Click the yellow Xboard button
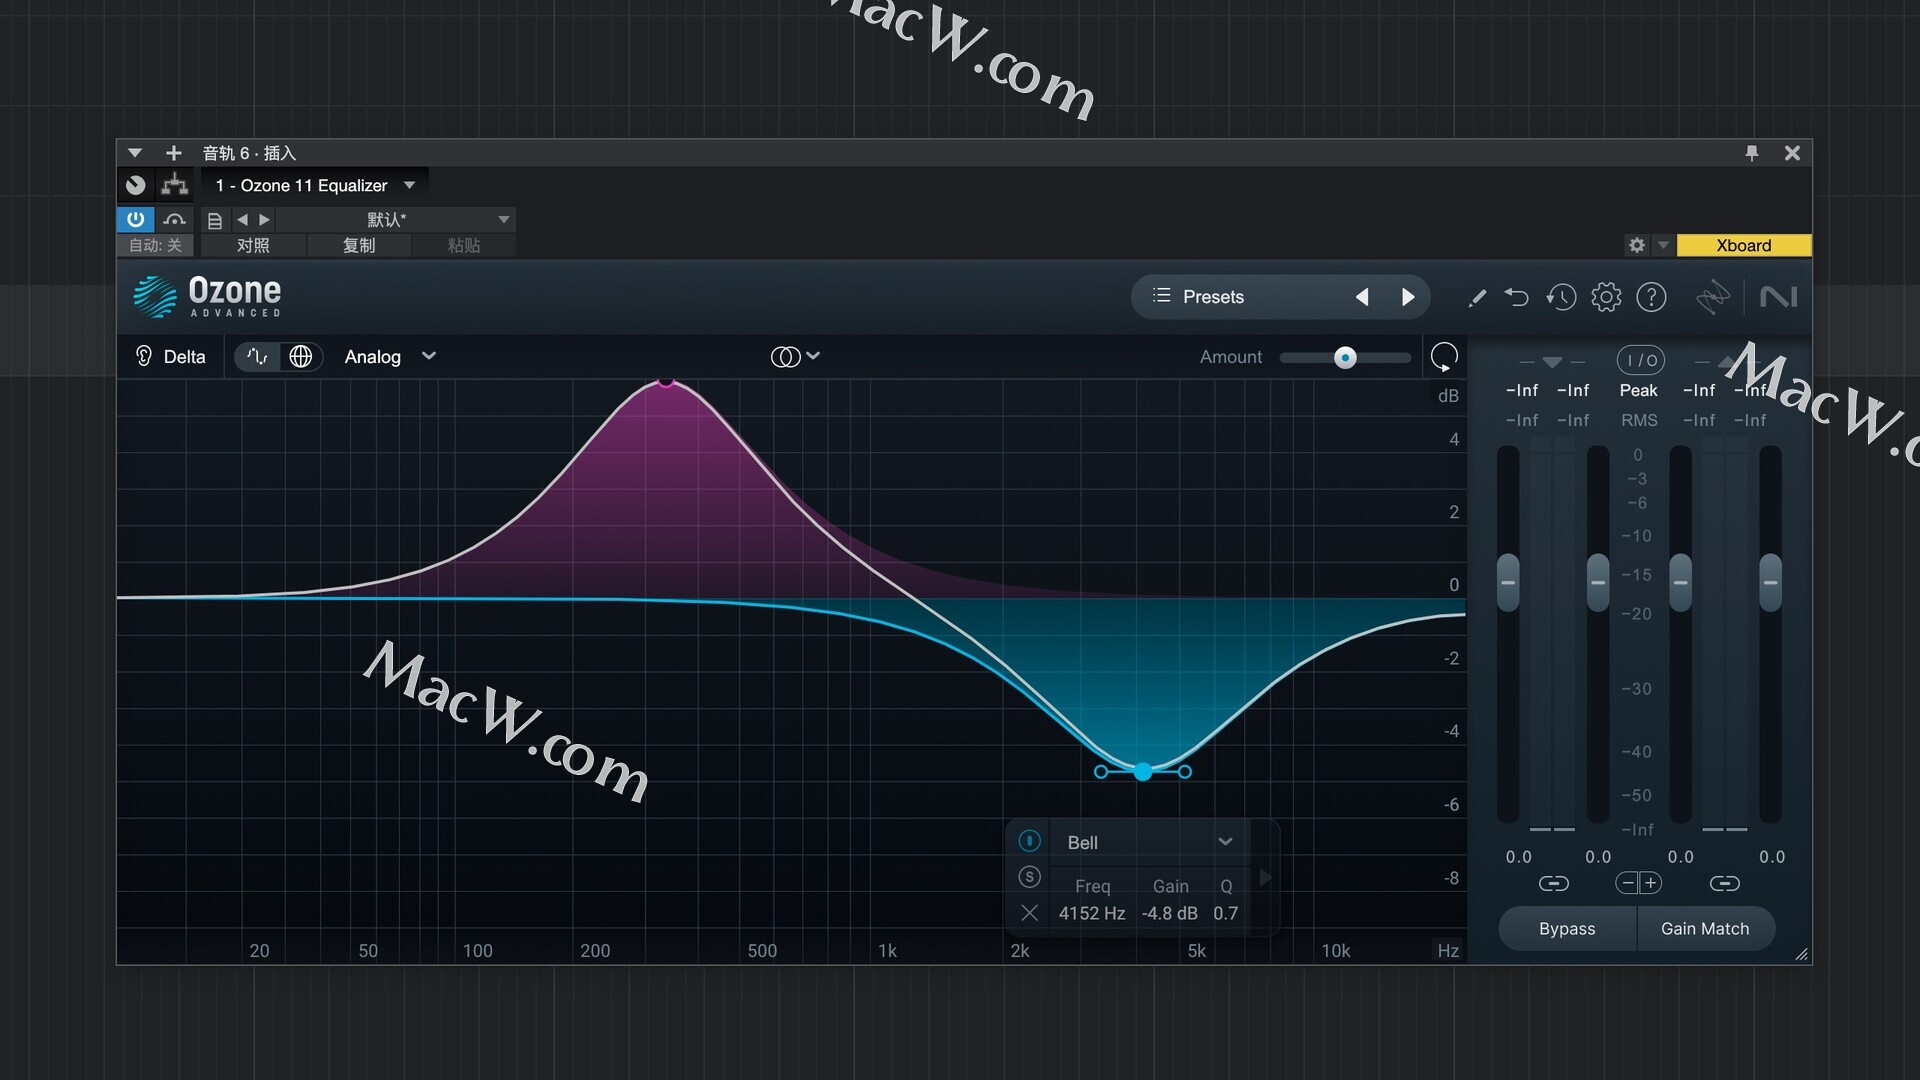1920x1080 pixels. pos(1743,245)
